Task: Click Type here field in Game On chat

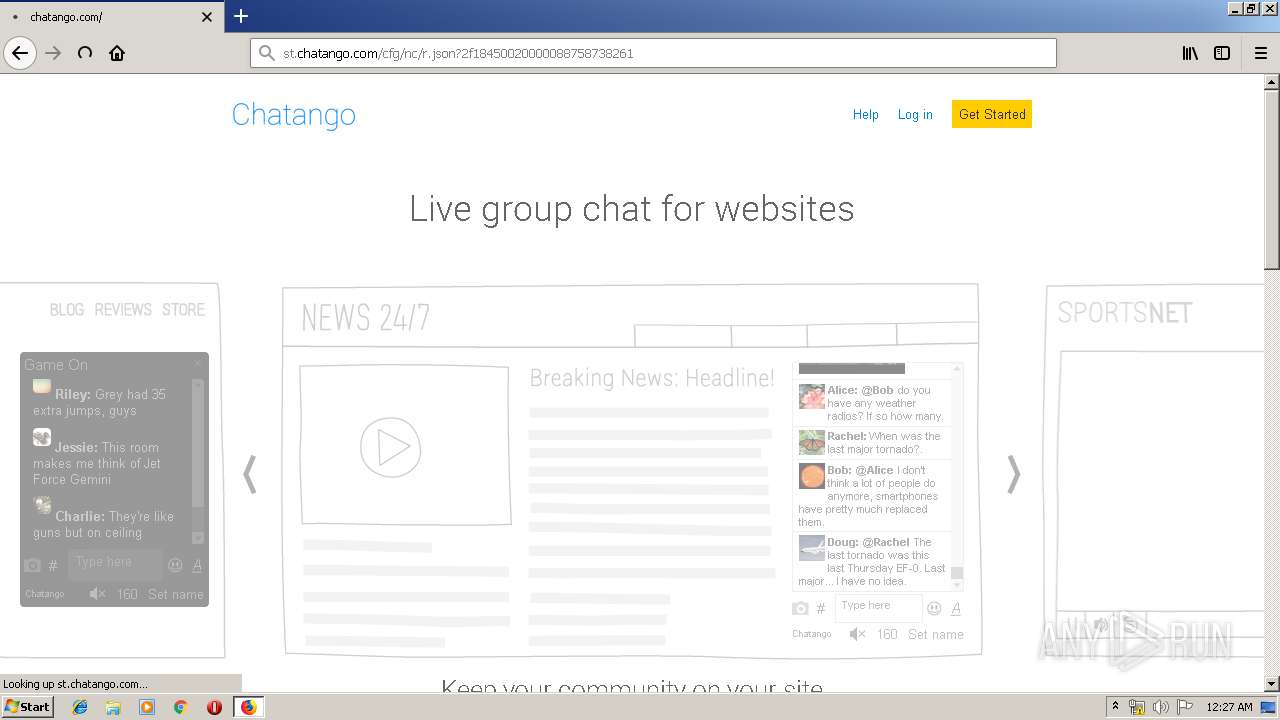Action: tap(115, 564)
